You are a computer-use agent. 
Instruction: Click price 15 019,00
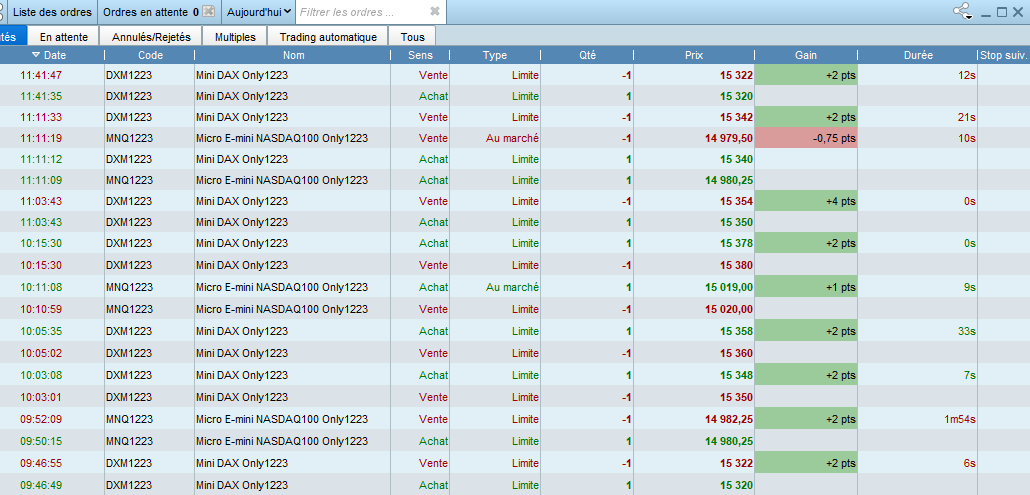click(729, 287)
